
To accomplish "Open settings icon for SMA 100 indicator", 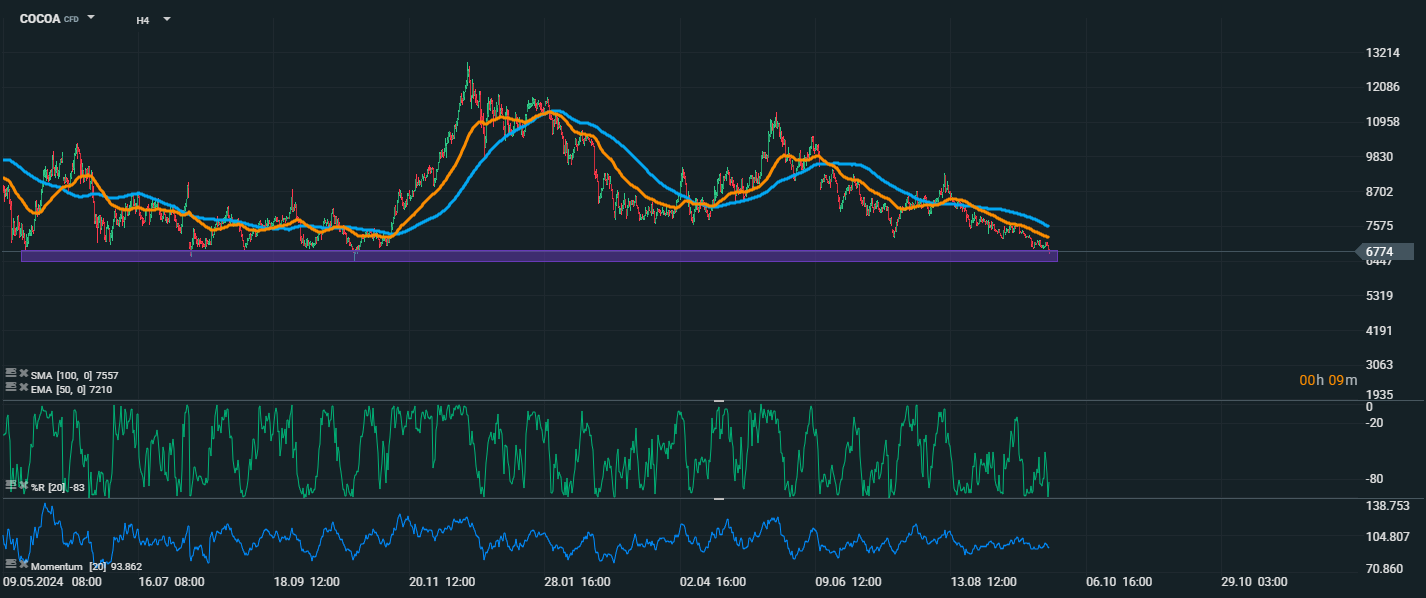I will tap(11, 374).
